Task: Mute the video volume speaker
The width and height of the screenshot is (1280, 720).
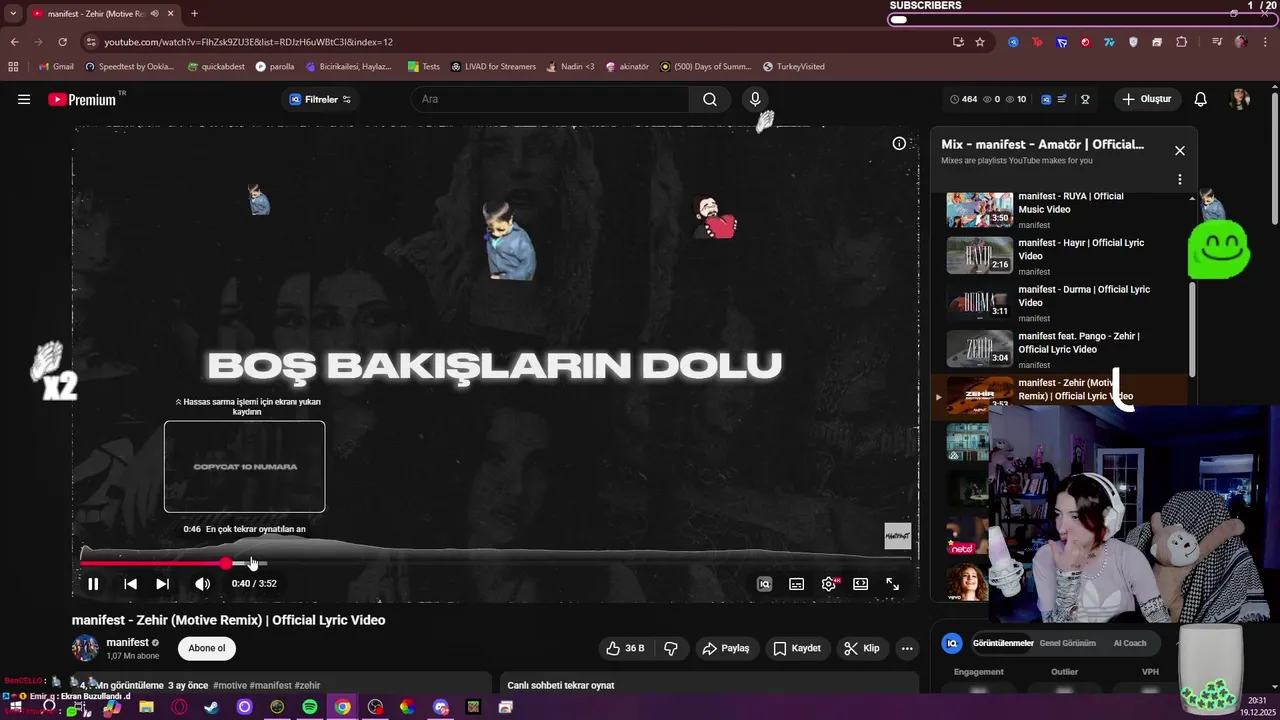Action: pyautogui.click(x=202, y=584)
